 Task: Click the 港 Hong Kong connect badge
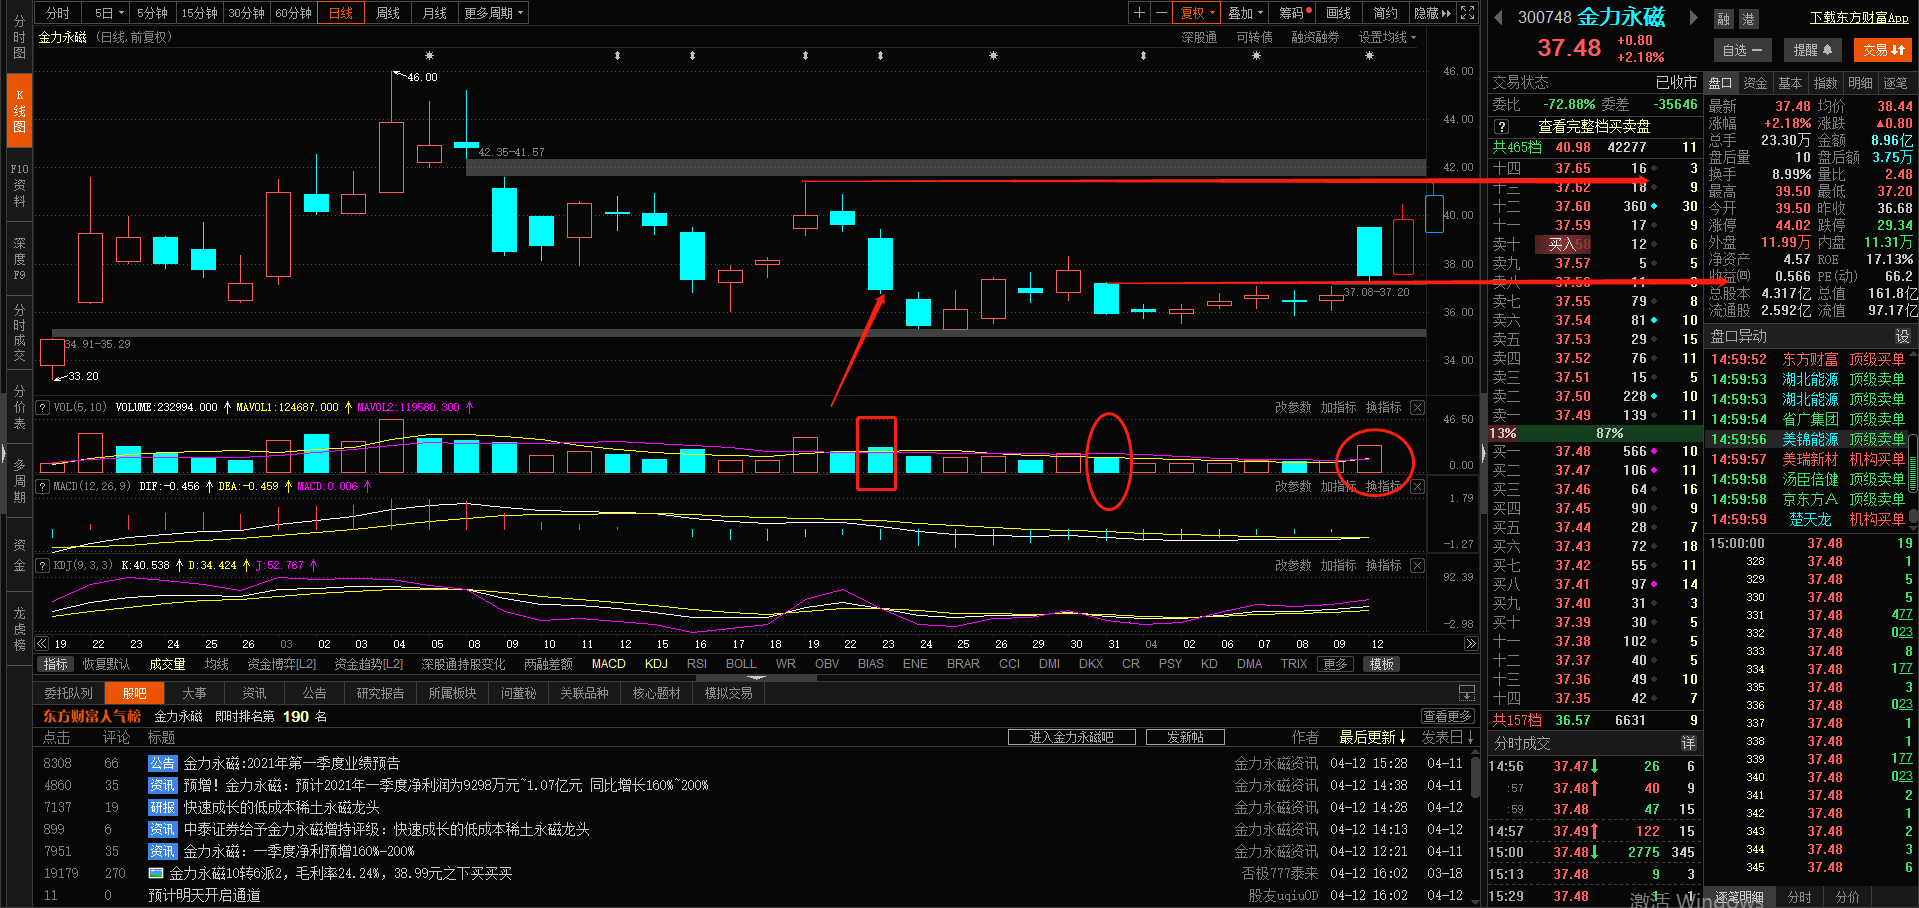tap(1747, 19)
